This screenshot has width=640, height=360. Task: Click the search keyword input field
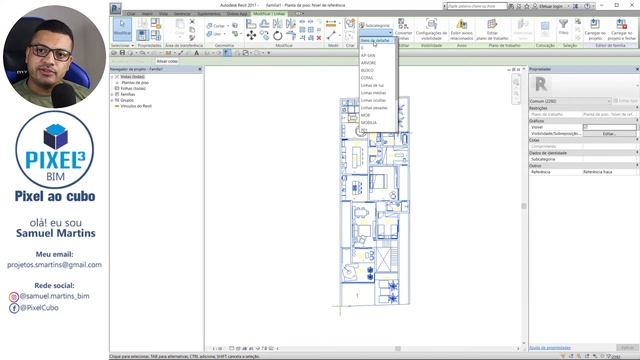[476, 6]
